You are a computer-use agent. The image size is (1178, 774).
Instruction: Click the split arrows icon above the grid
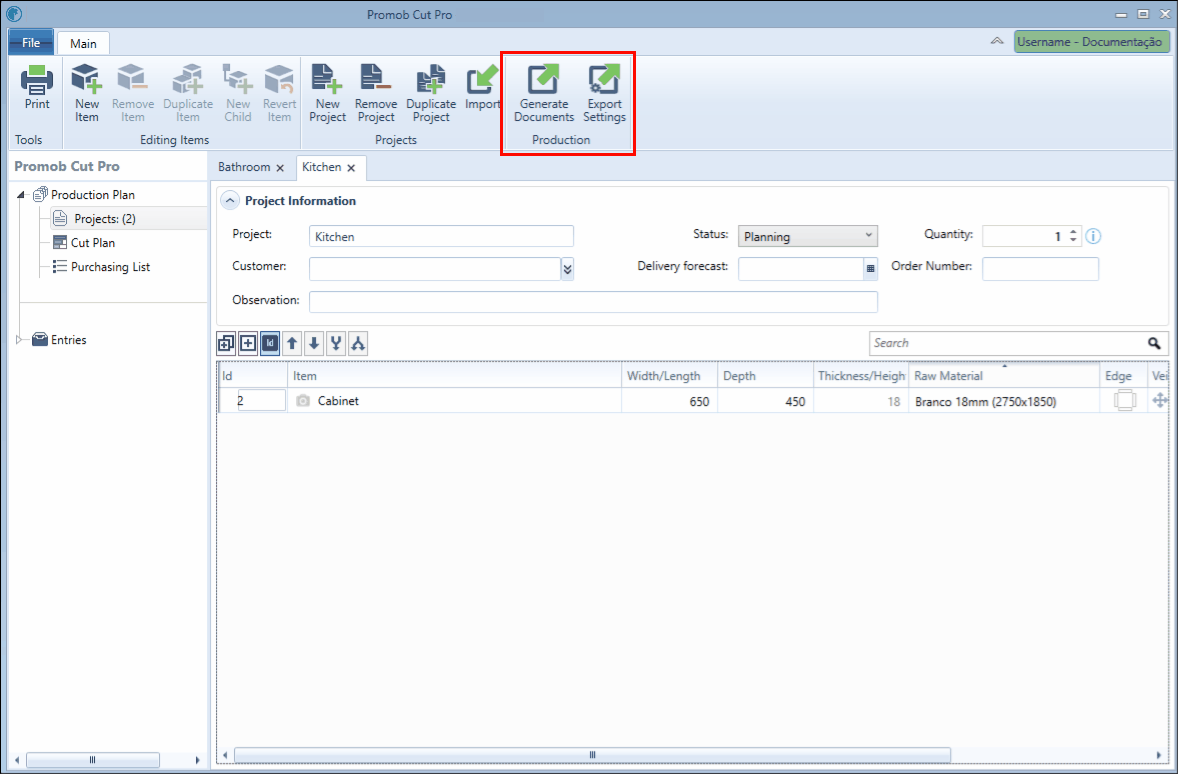(x=358, y=343)
